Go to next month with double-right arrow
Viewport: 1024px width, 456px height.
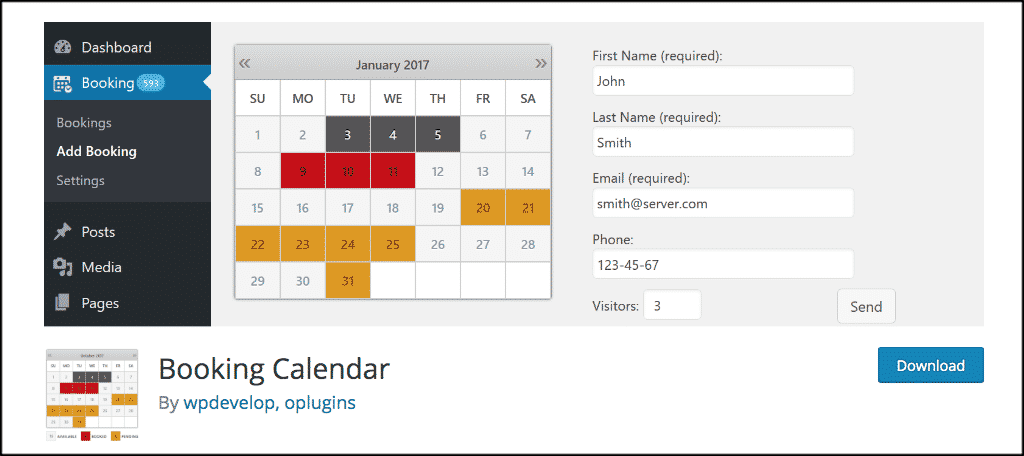pos(541,64)
